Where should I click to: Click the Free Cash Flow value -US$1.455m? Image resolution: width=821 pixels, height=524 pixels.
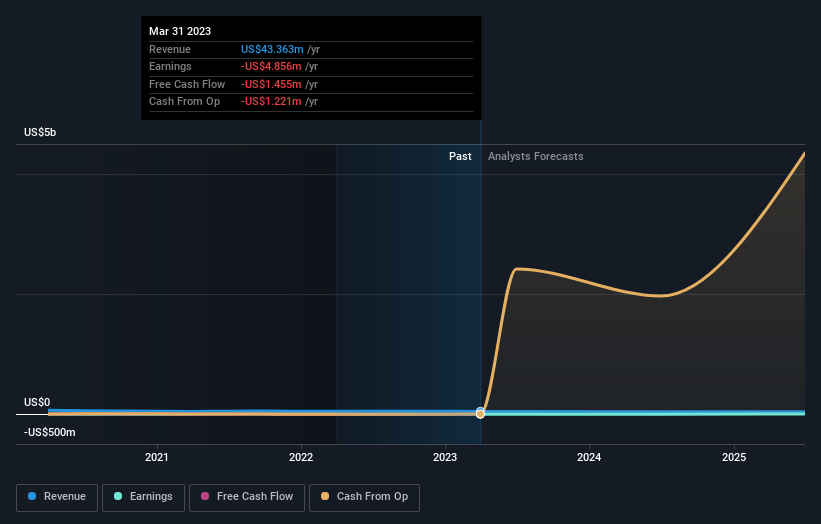(271, 84)
